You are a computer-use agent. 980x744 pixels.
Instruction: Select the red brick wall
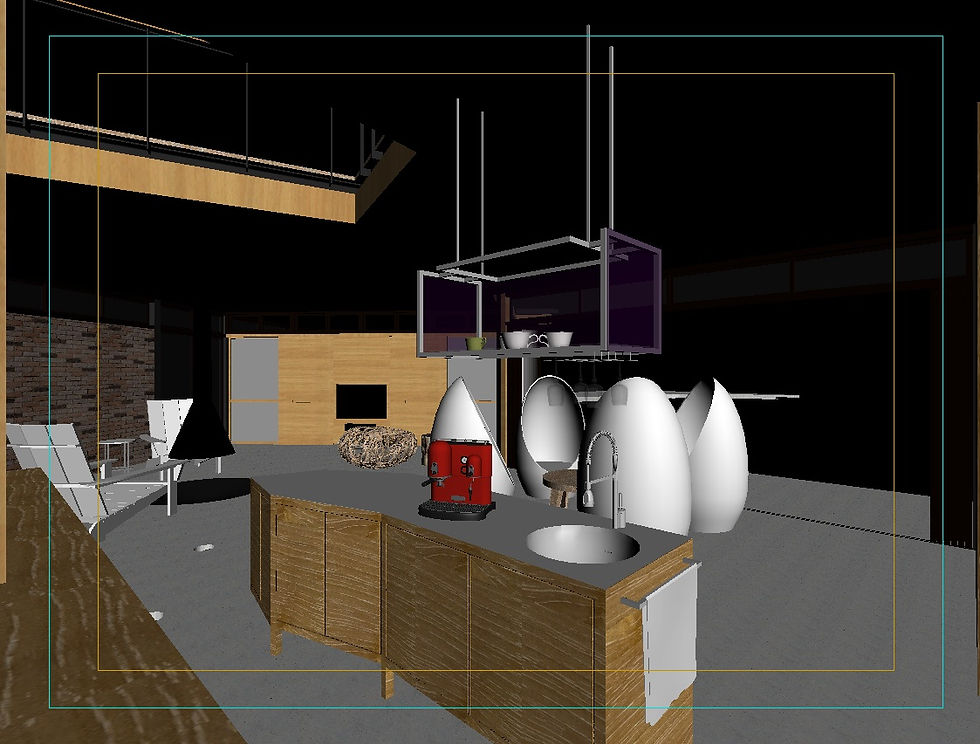click(x=80, y=382)
